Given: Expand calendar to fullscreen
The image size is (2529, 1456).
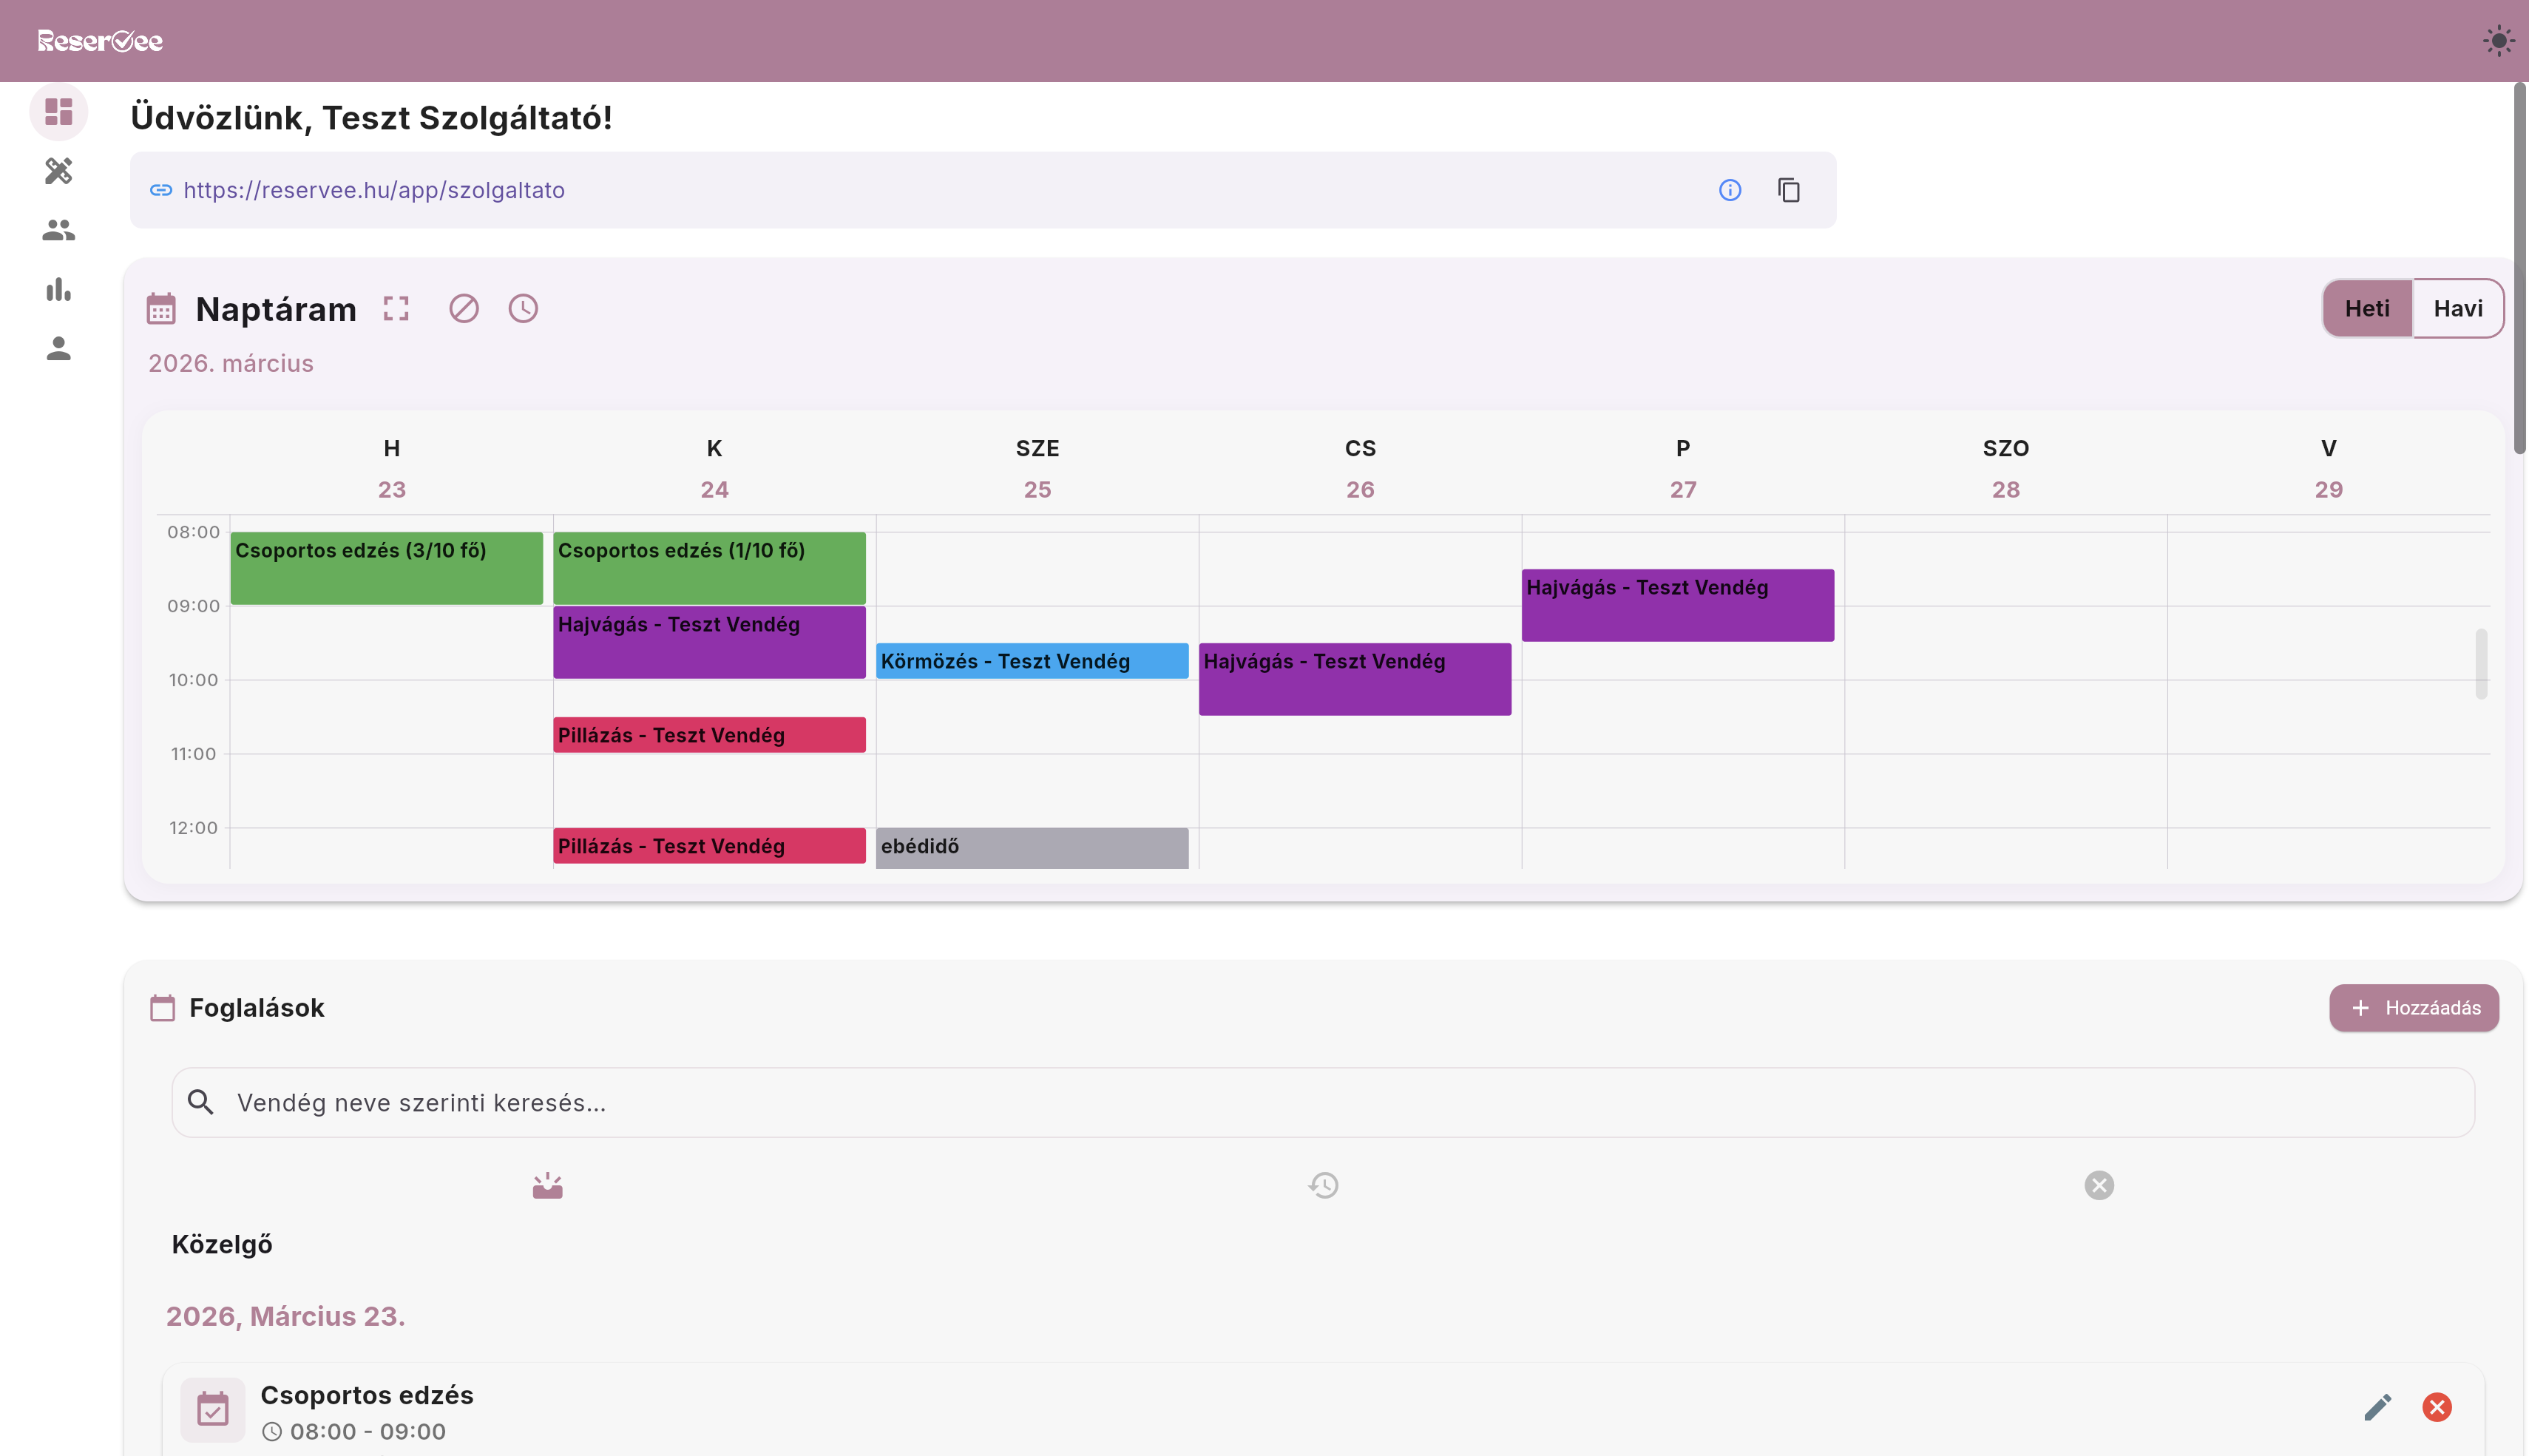Looking at the screenshot, I should 396,309.
